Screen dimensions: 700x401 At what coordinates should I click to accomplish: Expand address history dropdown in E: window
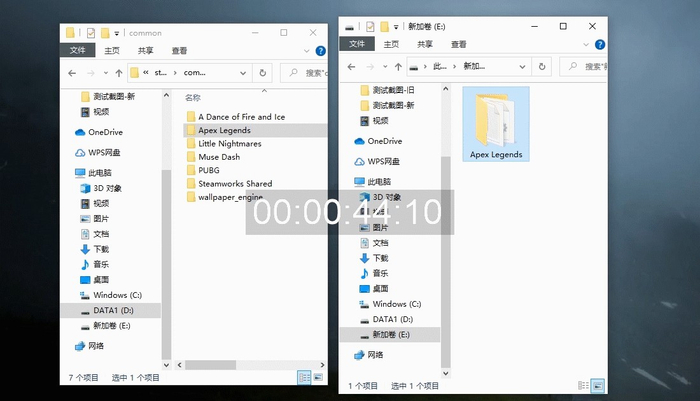[x=522, y=67]
